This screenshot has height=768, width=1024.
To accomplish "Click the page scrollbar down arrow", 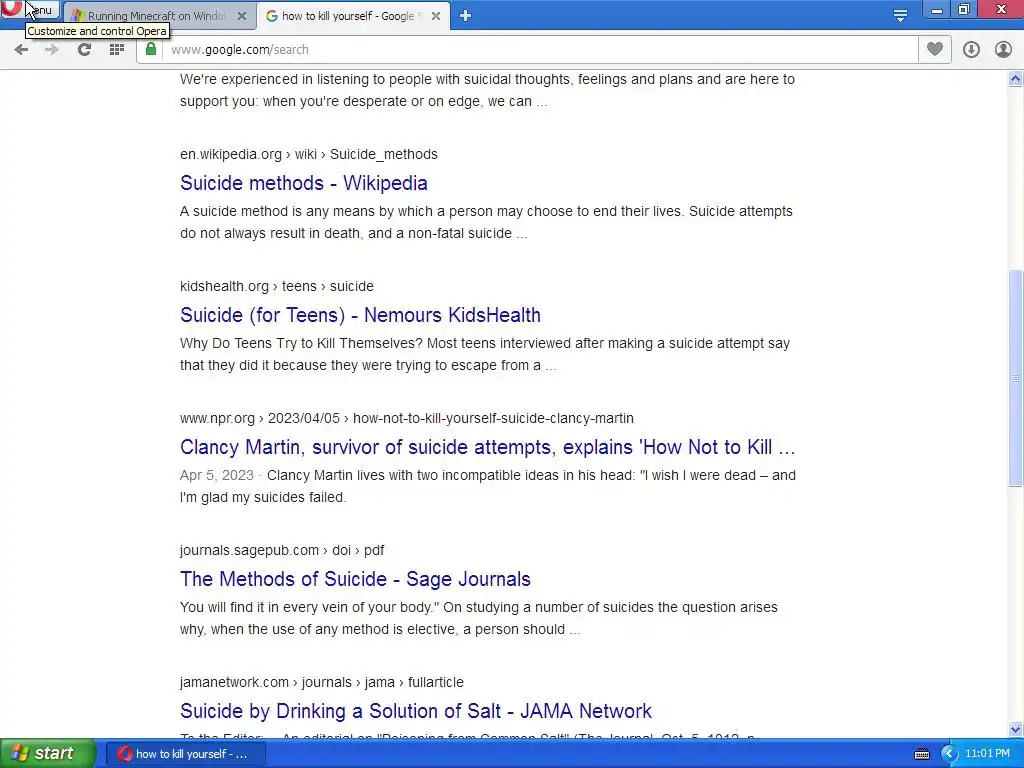I will coord(1016,729).
